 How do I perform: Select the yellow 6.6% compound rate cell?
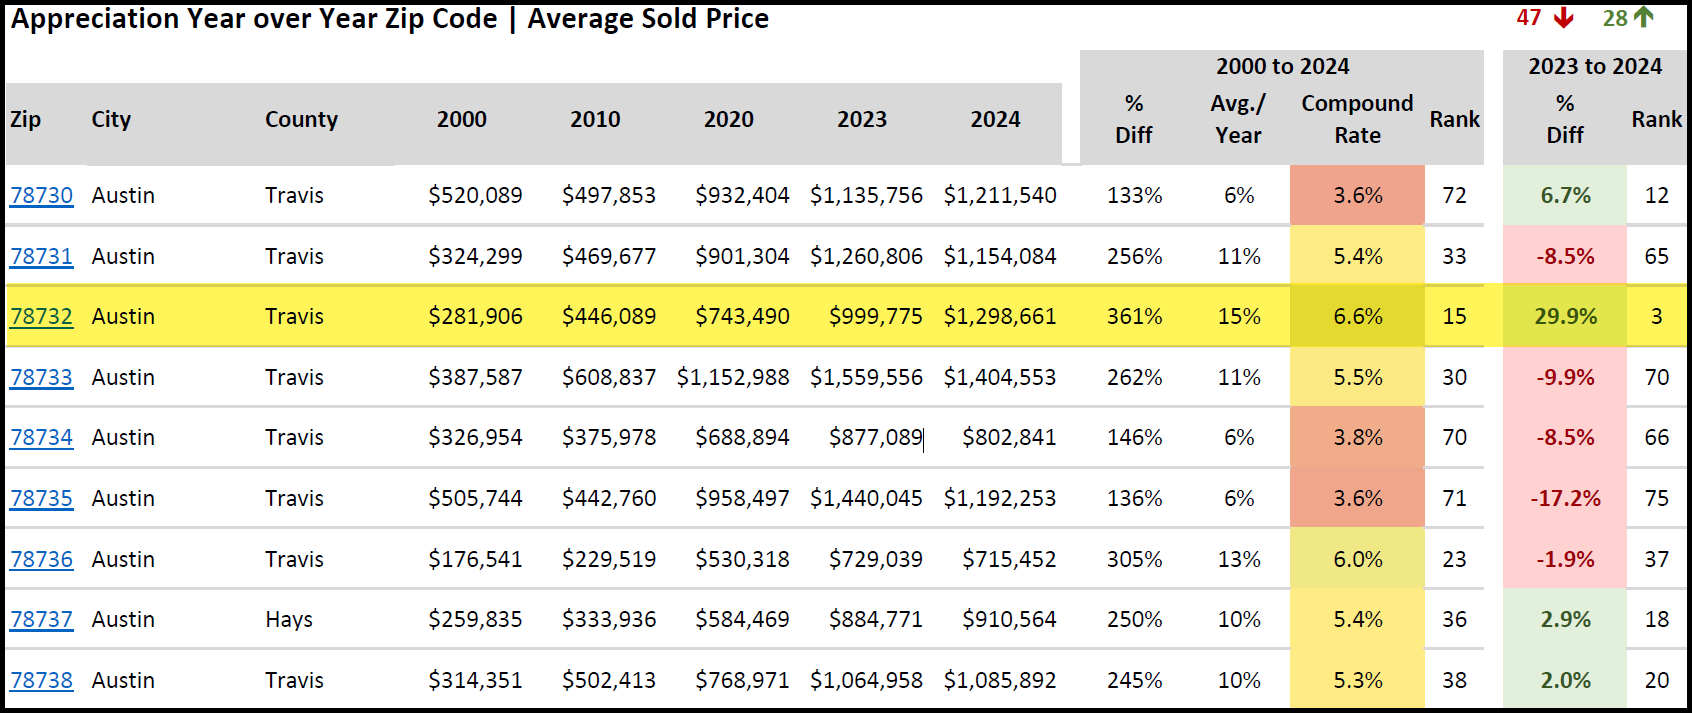tap(1357, 316)
